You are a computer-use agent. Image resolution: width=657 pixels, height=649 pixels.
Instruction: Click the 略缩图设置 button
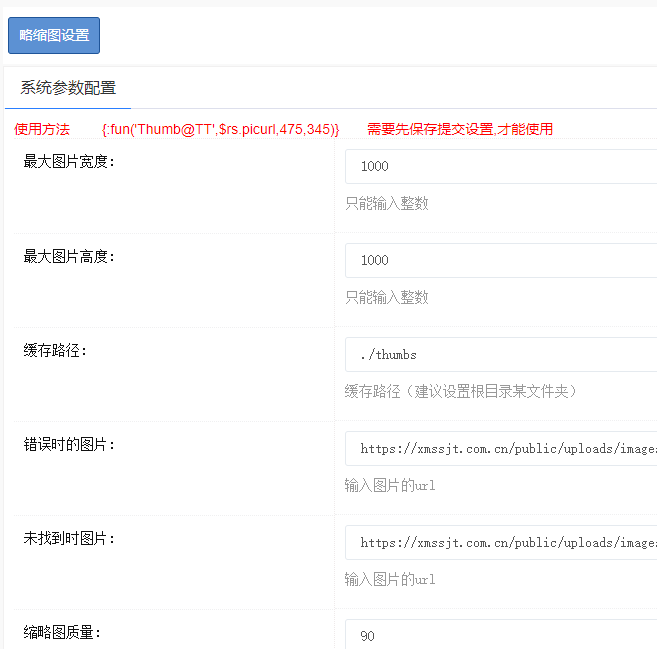point(54,35)
